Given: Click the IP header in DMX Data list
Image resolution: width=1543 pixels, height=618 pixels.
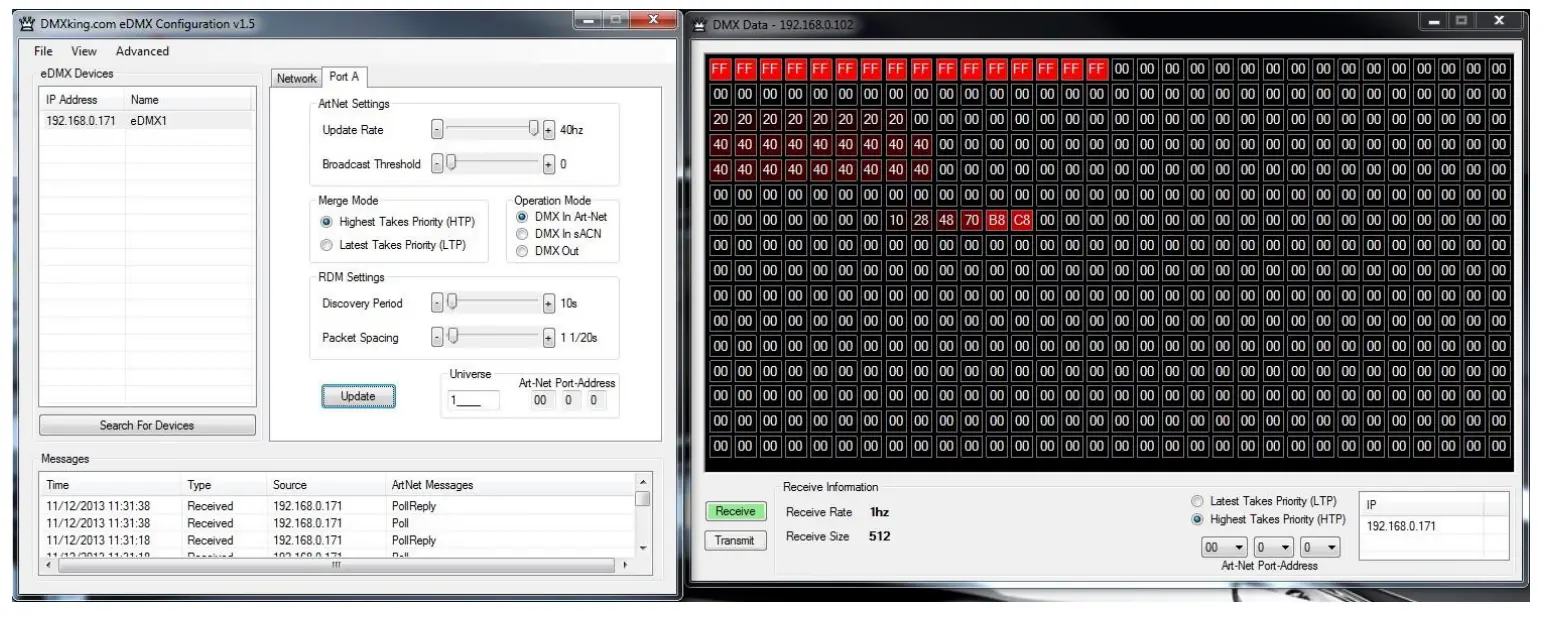Looking at the screenshot, I should coord(1422,505).
